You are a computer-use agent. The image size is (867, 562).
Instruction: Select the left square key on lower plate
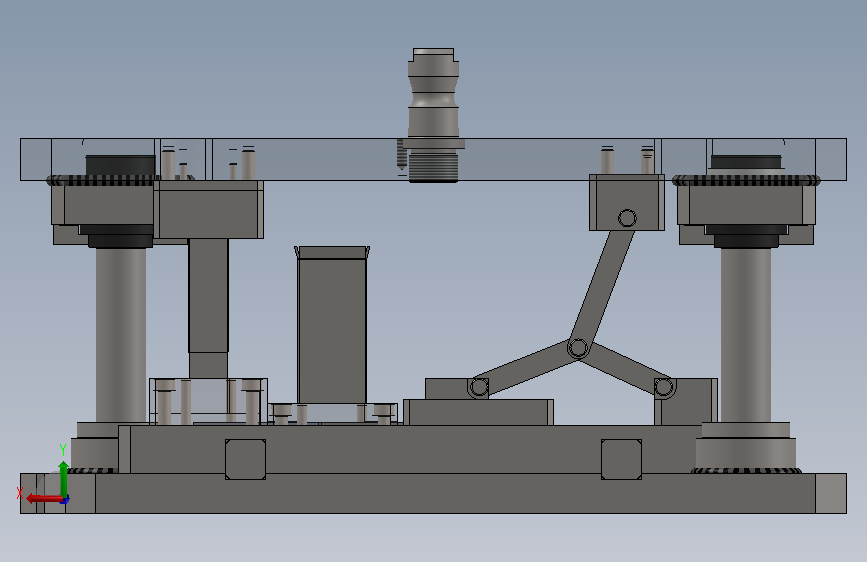(246, 459)
